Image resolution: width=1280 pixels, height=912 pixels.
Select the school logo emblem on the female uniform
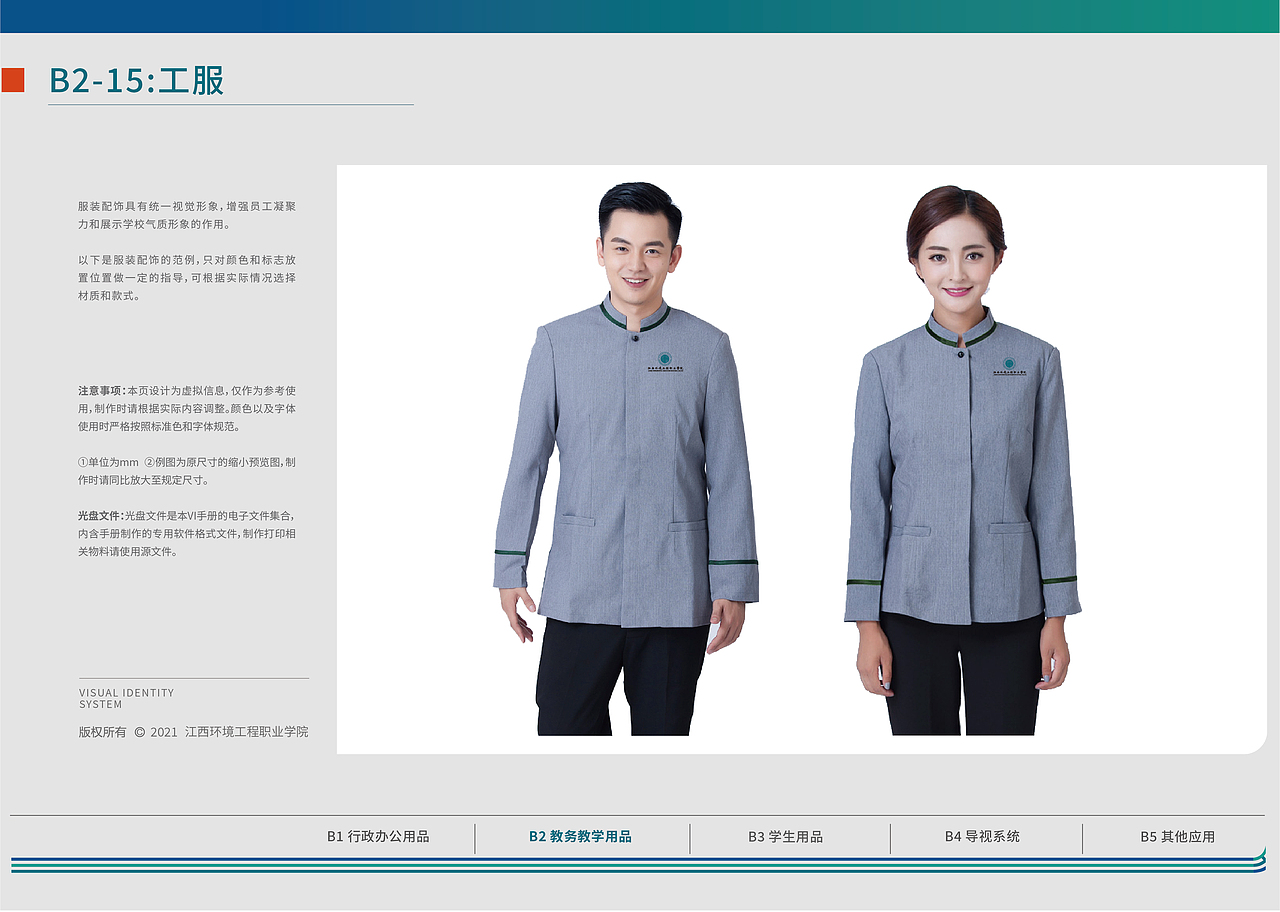tap(1008, 361)
